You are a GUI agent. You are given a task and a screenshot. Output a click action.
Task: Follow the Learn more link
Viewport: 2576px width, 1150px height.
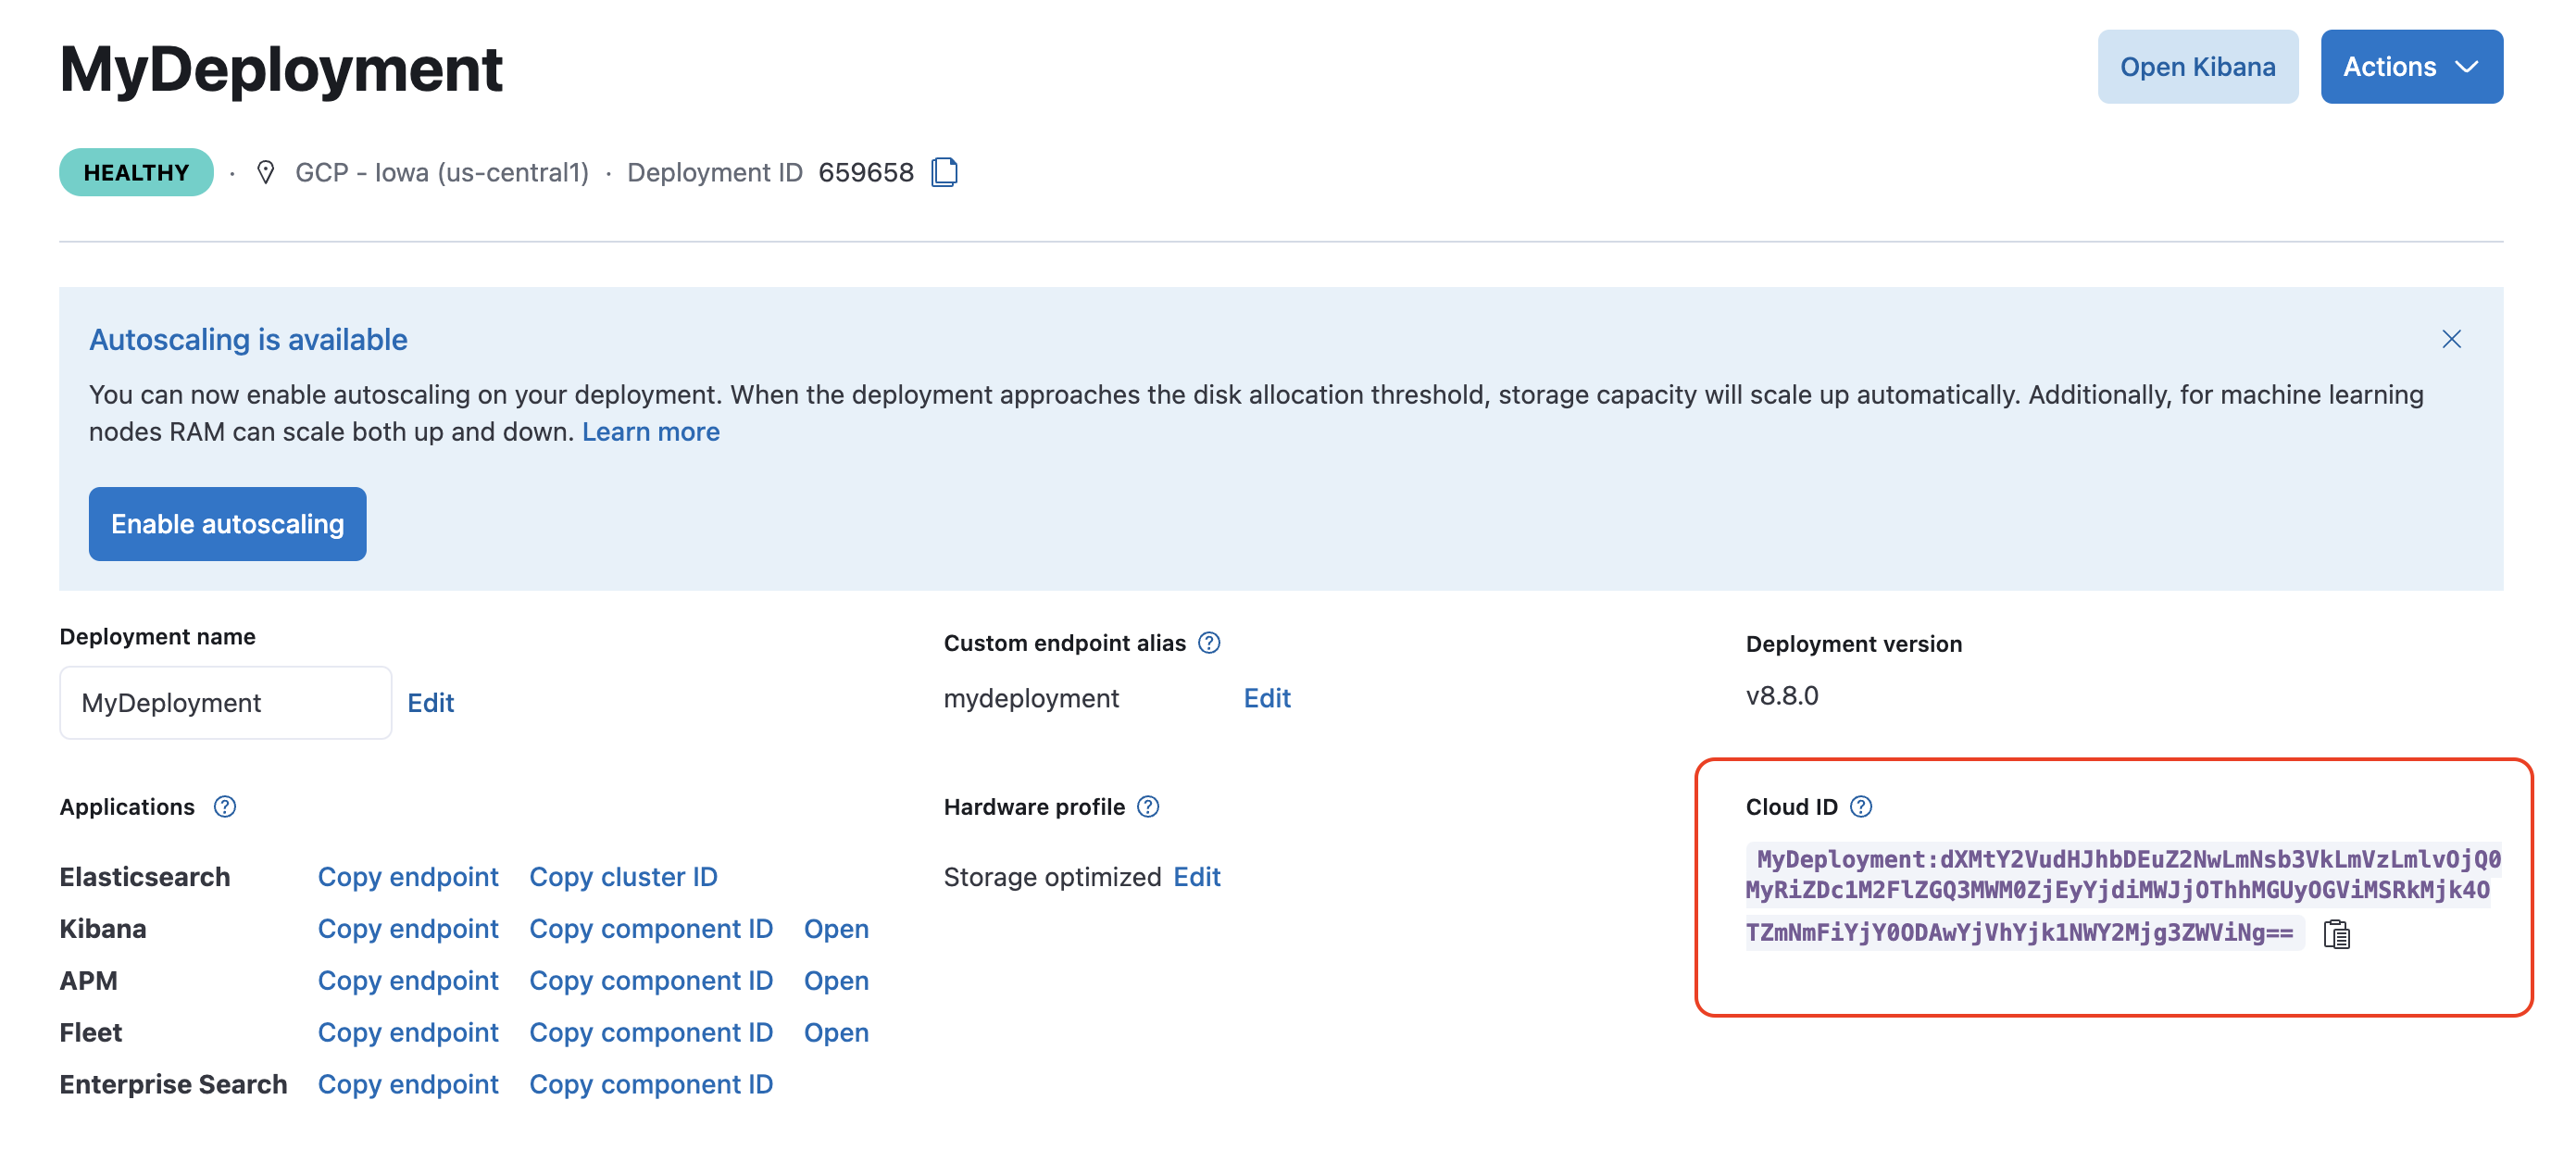pos(650,431)
